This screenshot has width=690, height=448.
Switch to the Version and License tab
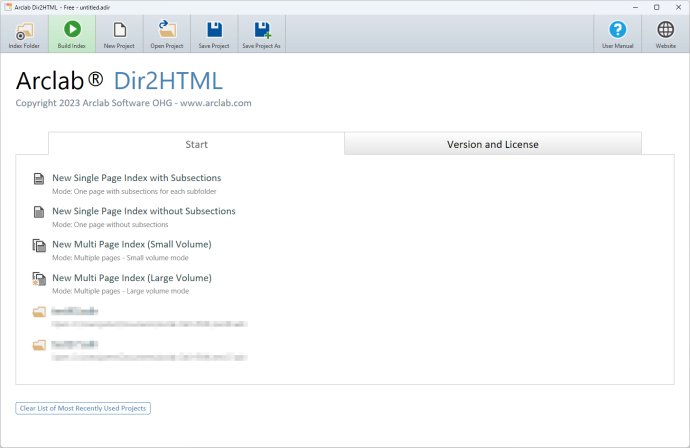pos(493,144)
